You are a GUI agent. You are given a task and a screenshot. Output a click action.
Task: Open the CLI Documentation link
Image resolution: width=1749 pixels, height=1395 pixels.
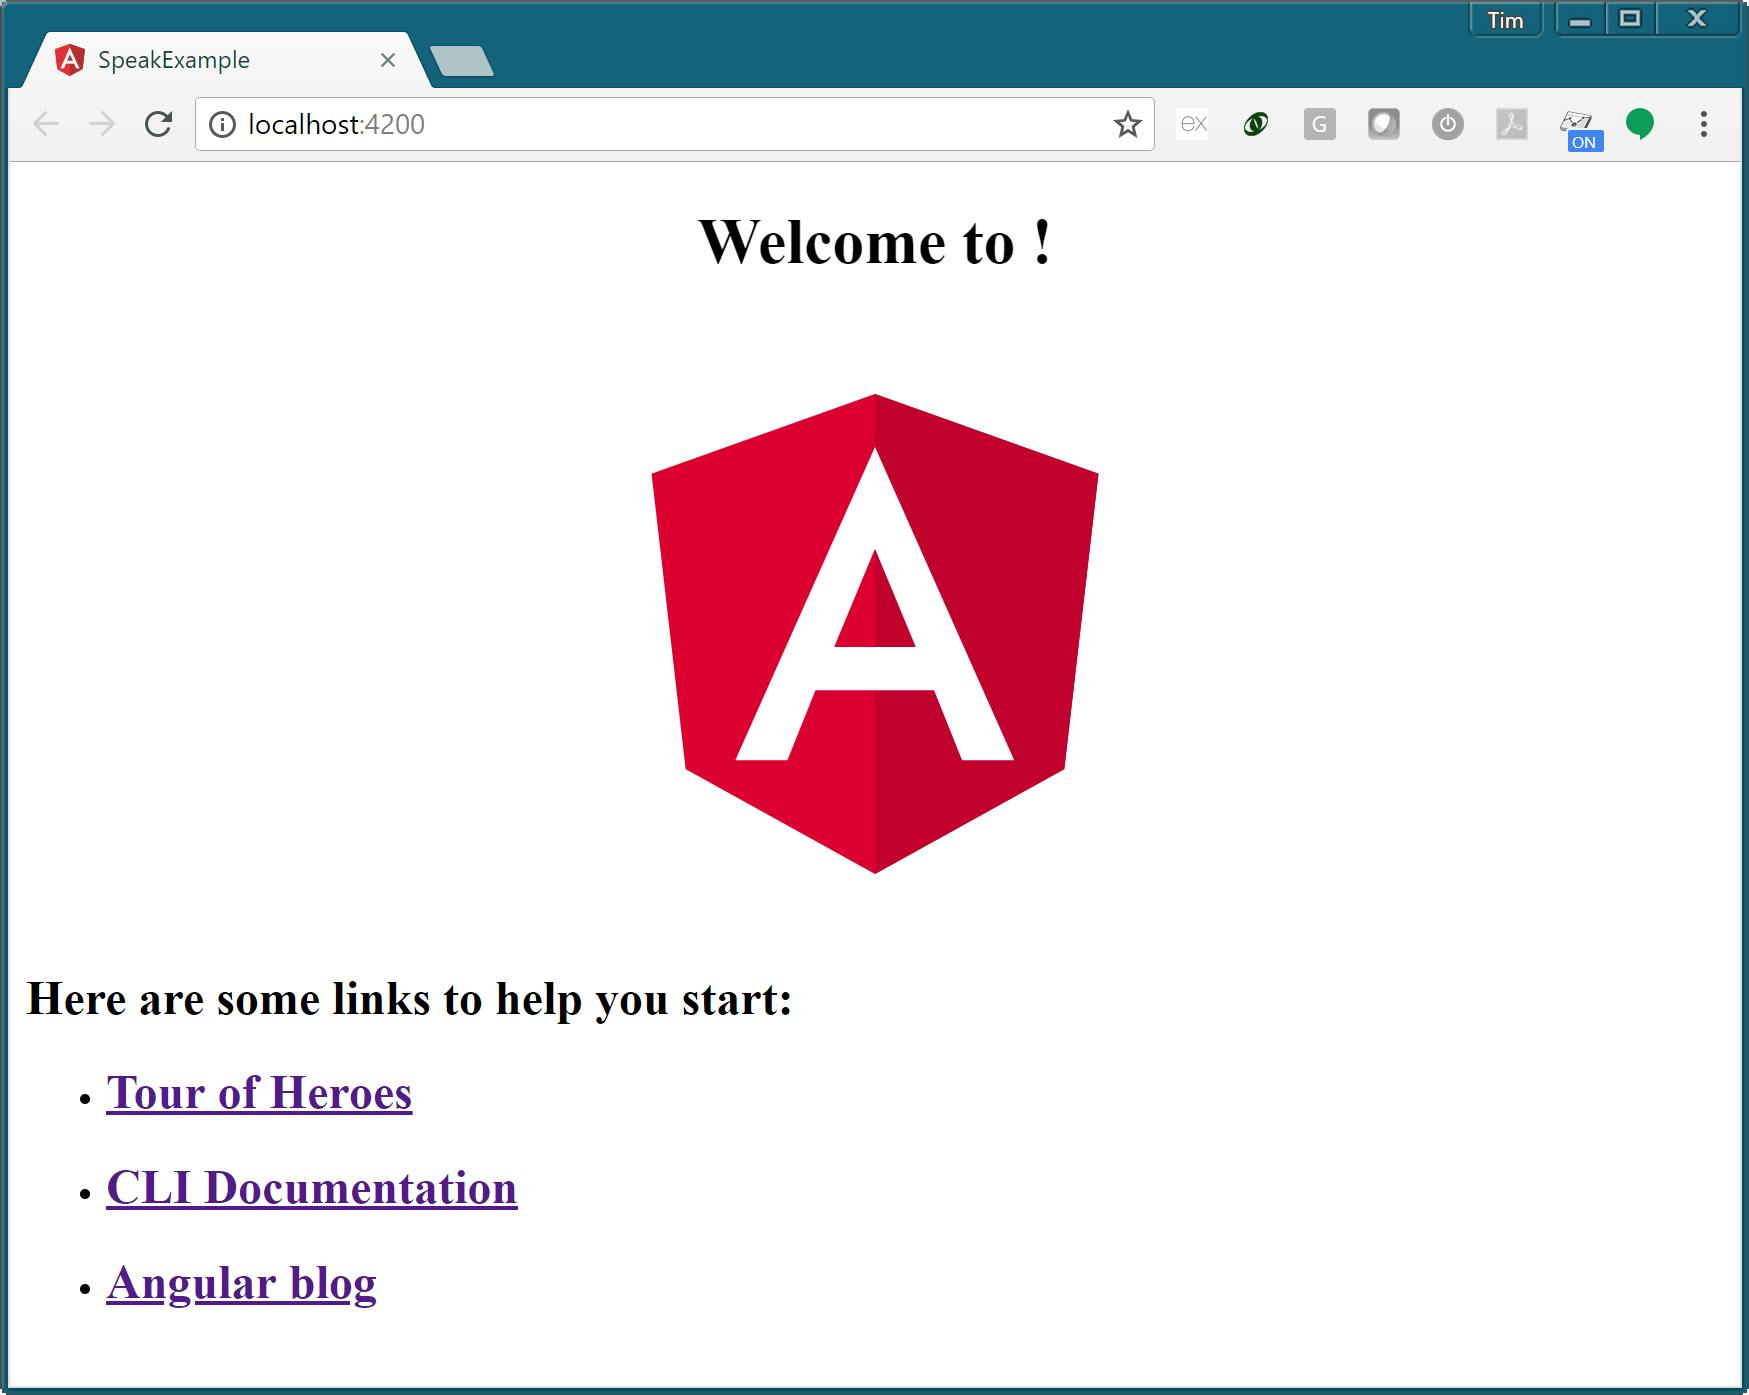click(312, 1188)
